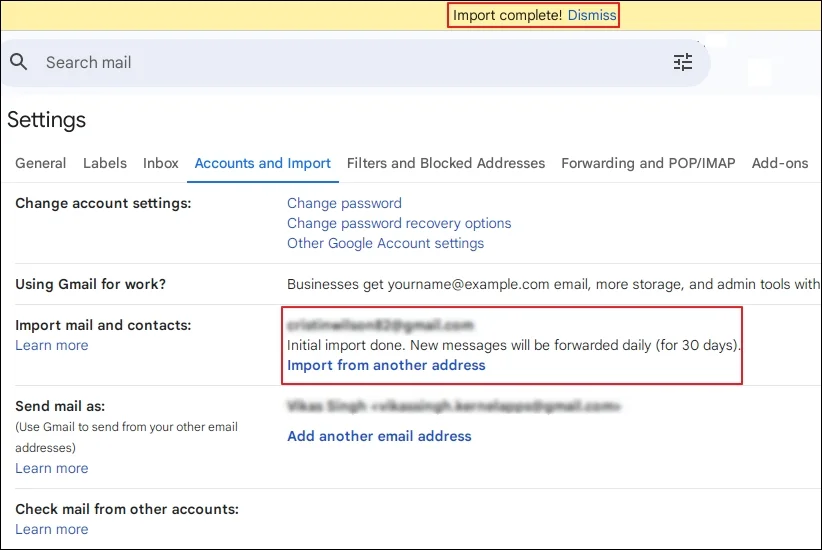Image resolution: width=822 pixels, height=550 pixels.
Task: Click the blurred Send mail as address
Action: pyautogui.click(x=453, y=406)
